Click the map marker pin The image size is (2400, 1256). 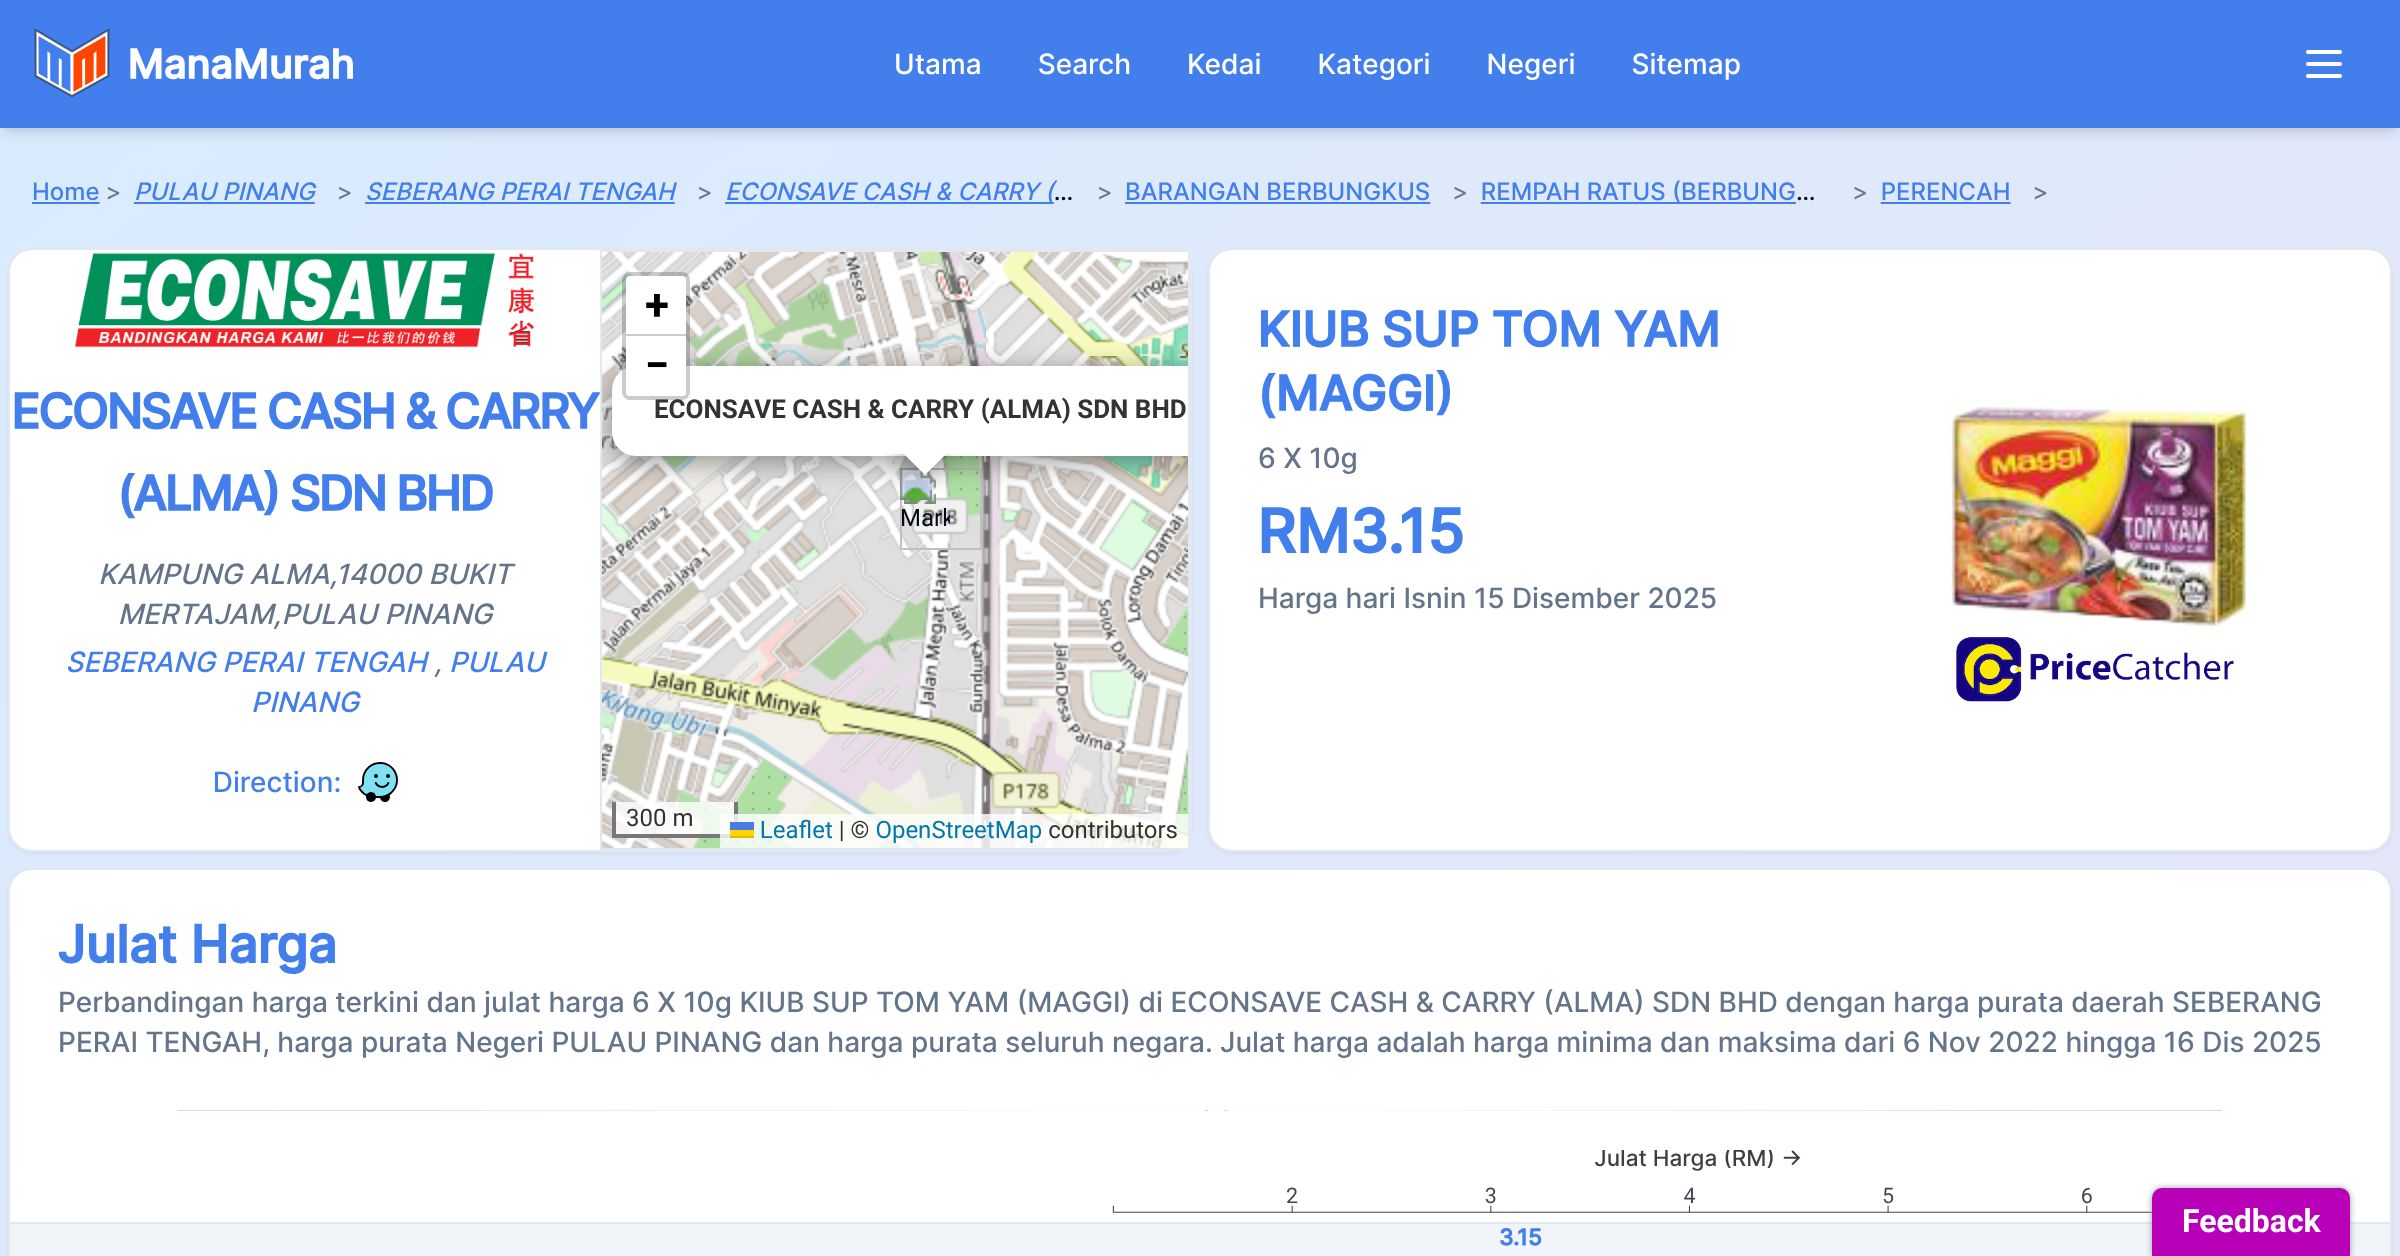918,492
